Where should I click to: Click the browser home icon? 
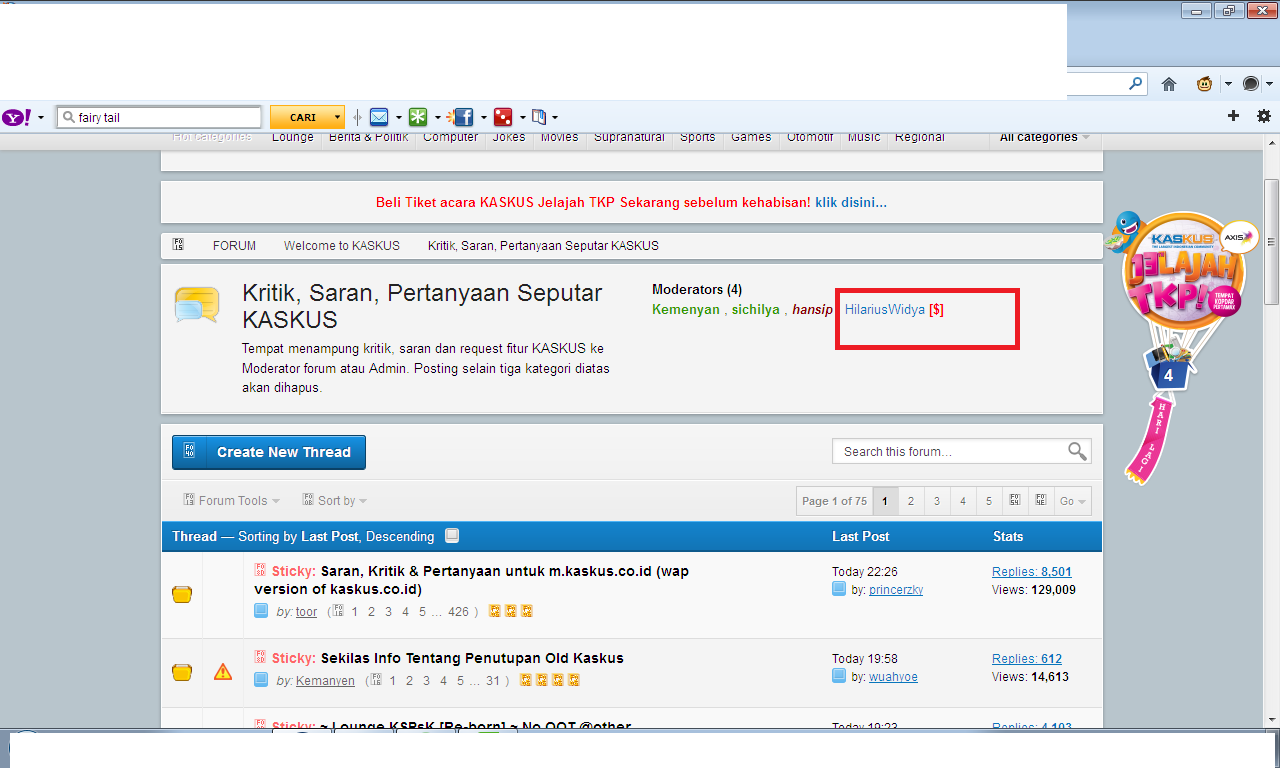point(1169,85)
